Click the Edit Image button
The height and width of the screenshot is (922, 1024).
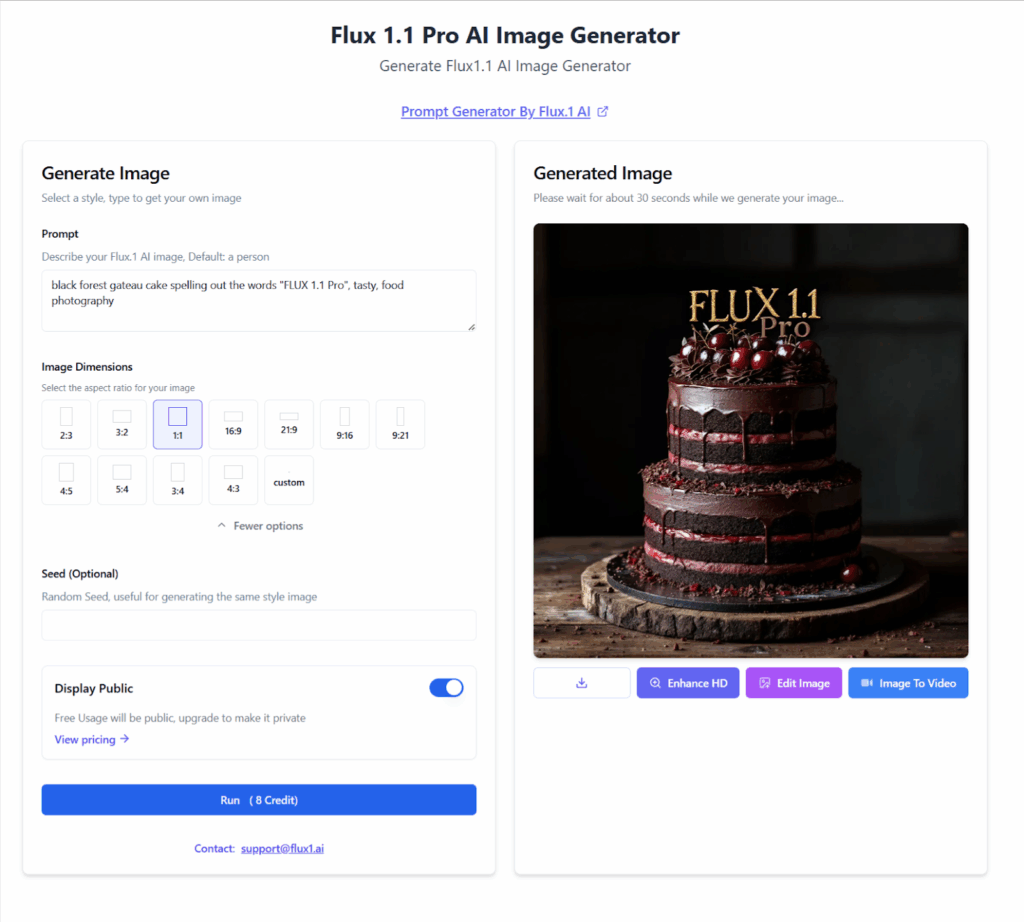[x=793, y=683]
